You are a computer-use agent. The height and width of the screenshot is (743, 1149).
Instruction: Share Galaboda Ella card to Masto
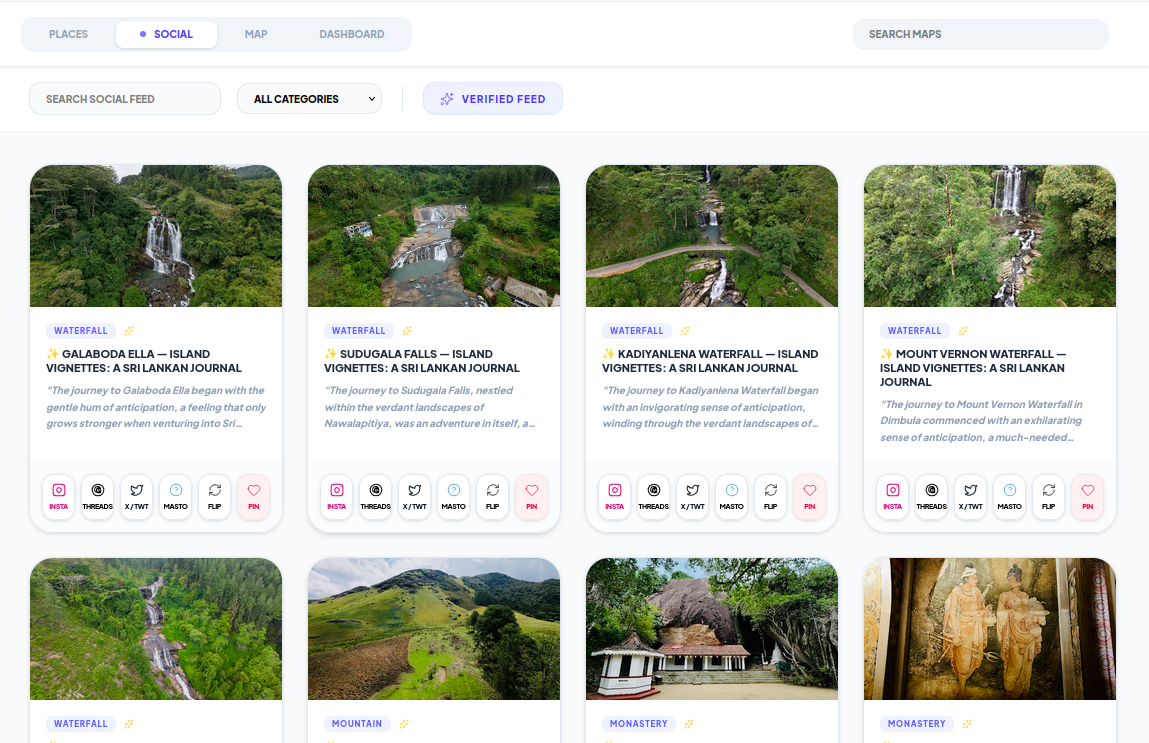176,497
